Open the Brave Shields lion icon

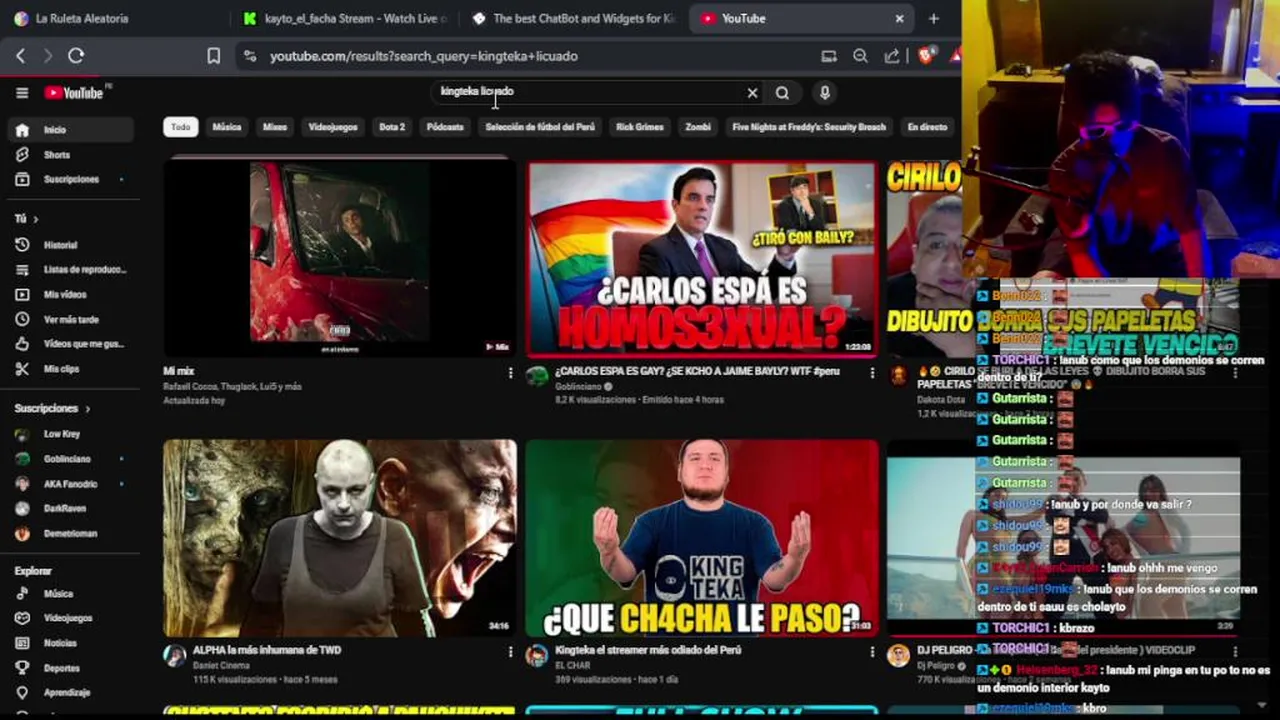[926, 56]
